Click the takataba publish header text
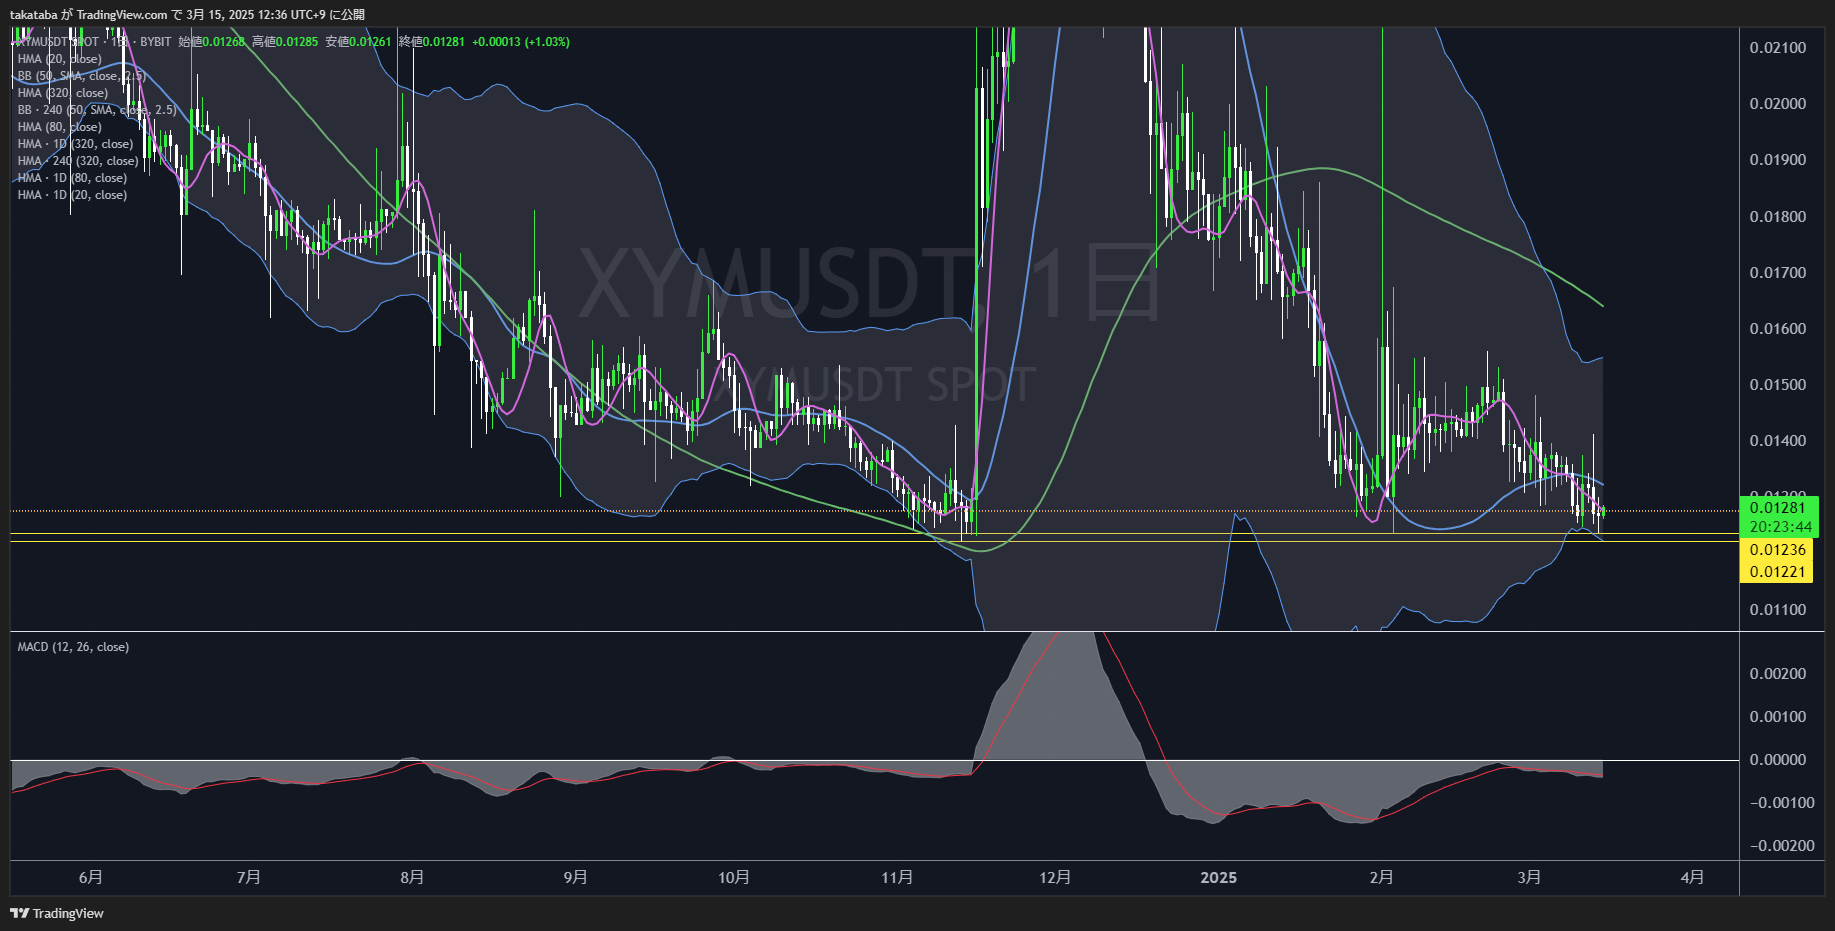1835x931 pixels. click(187, 14)
